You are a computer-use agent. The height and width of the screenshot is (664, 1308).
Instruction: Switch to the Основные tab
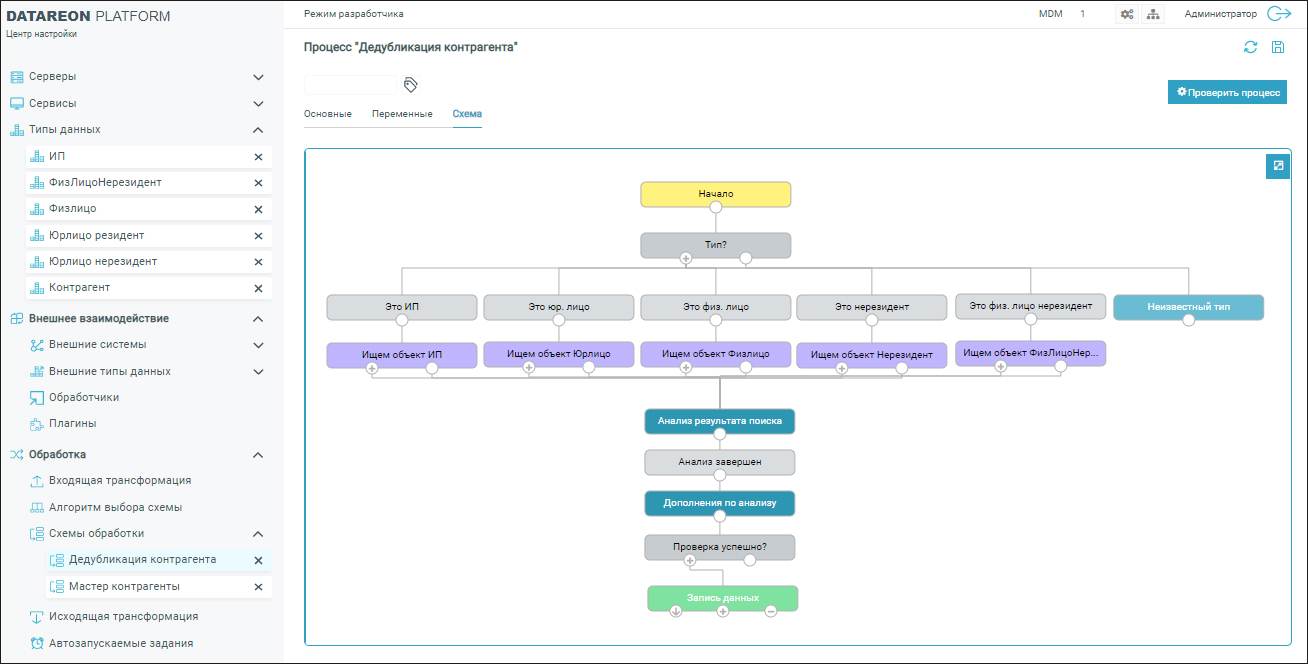[x=327, y=114]
